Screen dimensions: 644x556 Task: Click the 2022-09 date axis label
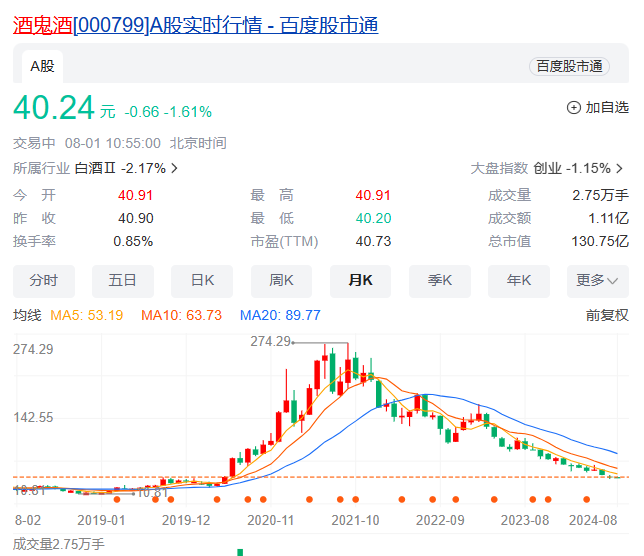pyautogui.click(x=440, y=520)
